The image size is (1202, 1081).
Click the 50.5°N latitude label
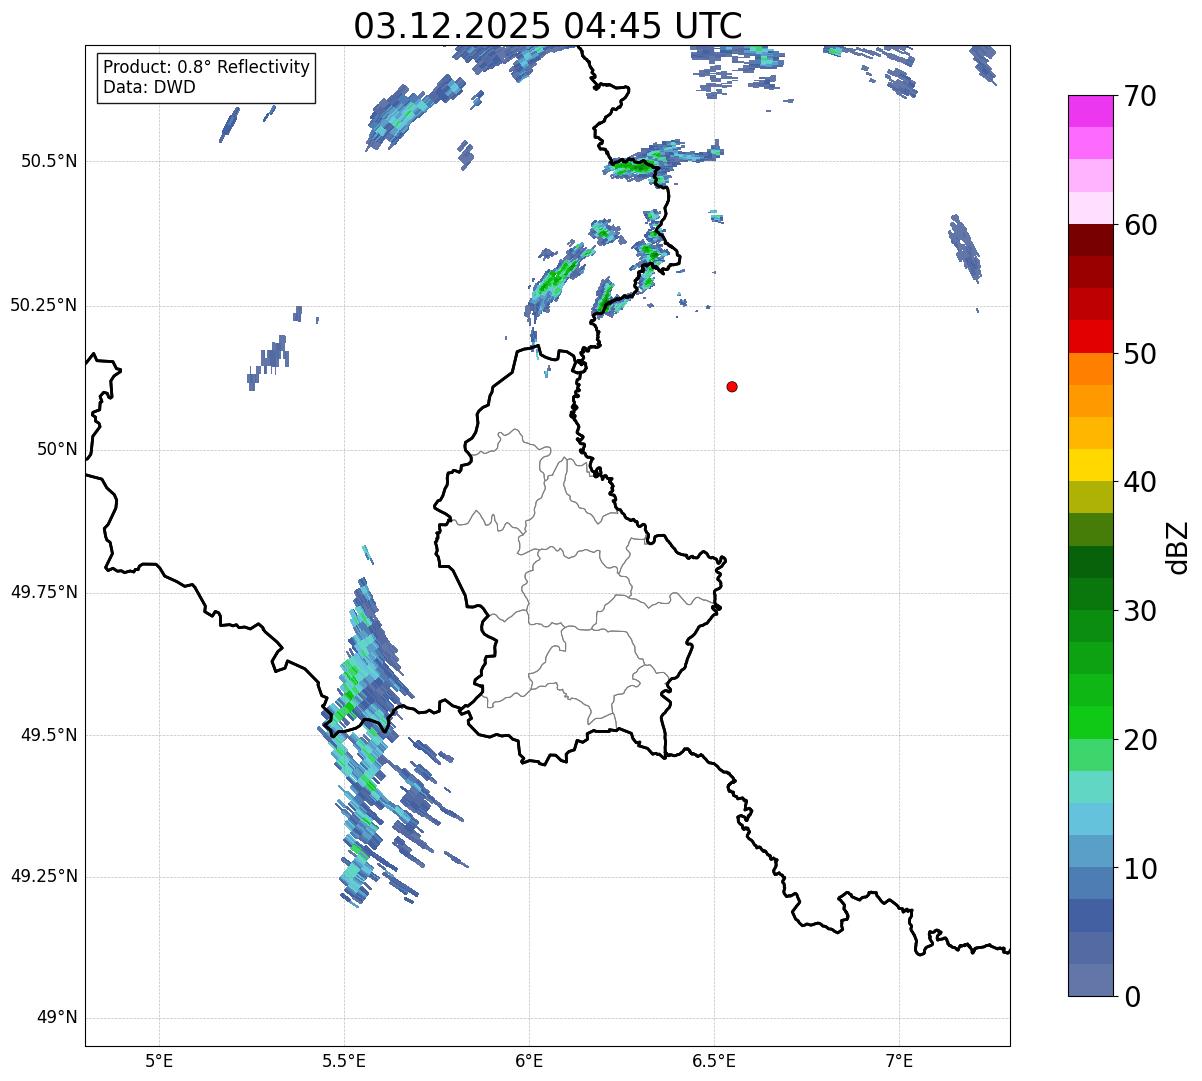pyautogui.click(x=49, y=161)
